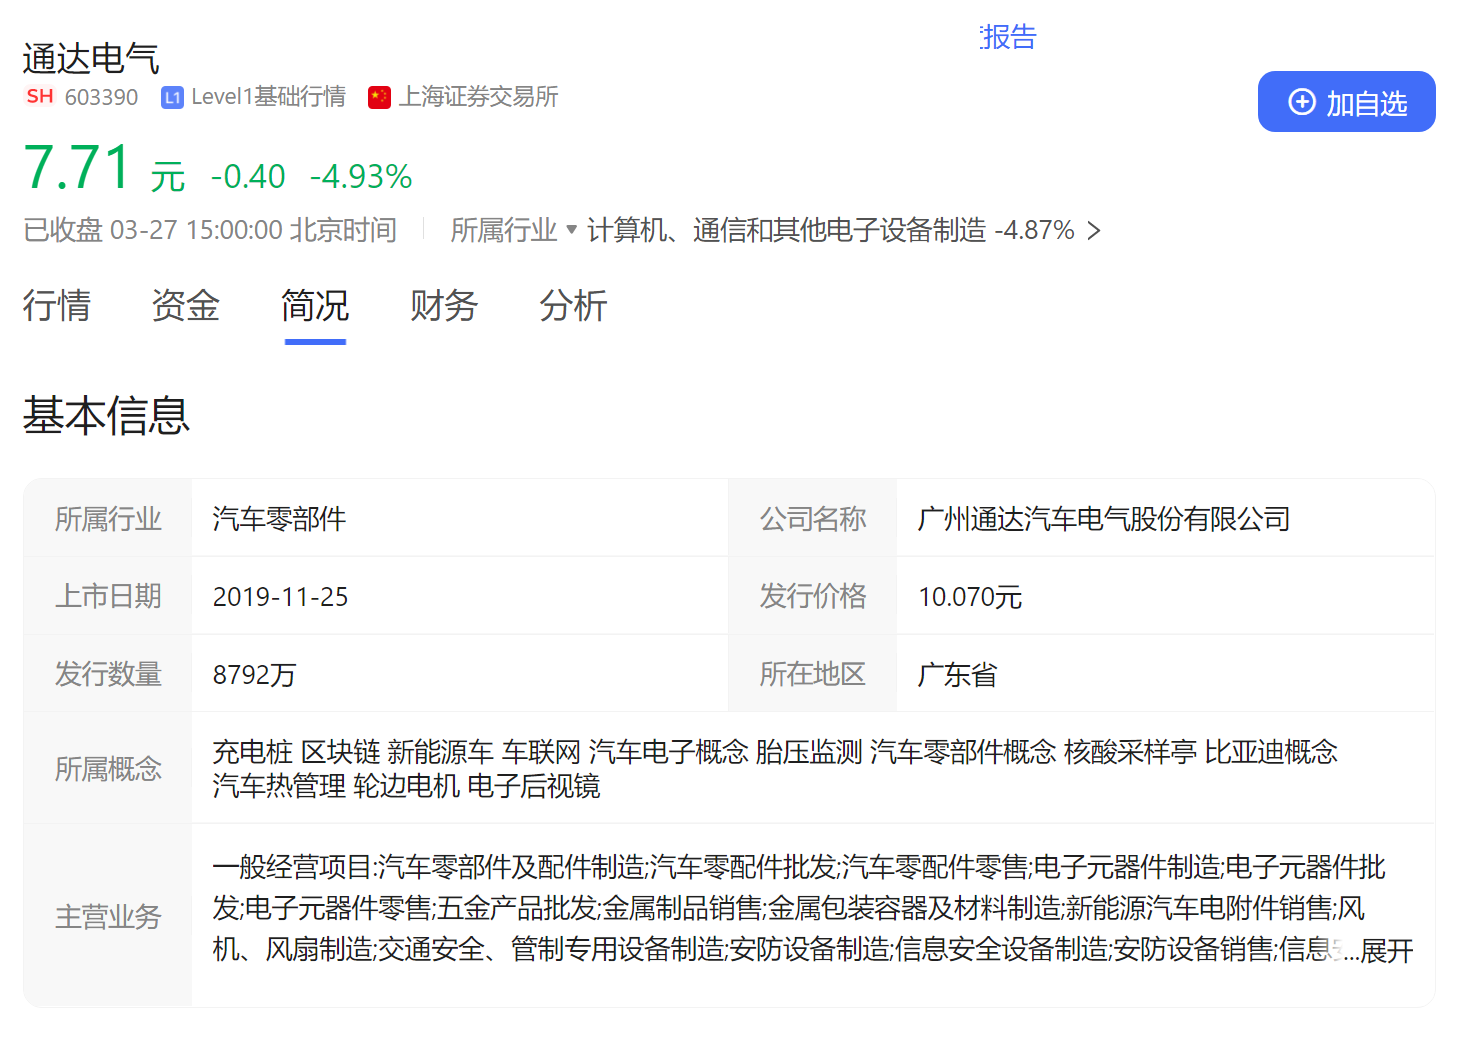
Task: Click the 胎压监测 concept tag
Action: [x=809, y=752]
